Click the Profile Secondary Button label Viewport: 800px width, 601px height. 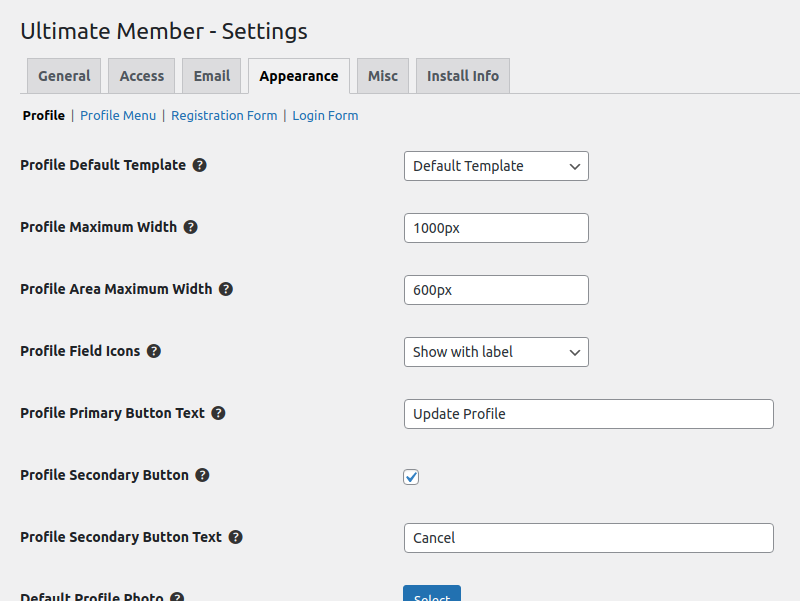tap(105, 475)
